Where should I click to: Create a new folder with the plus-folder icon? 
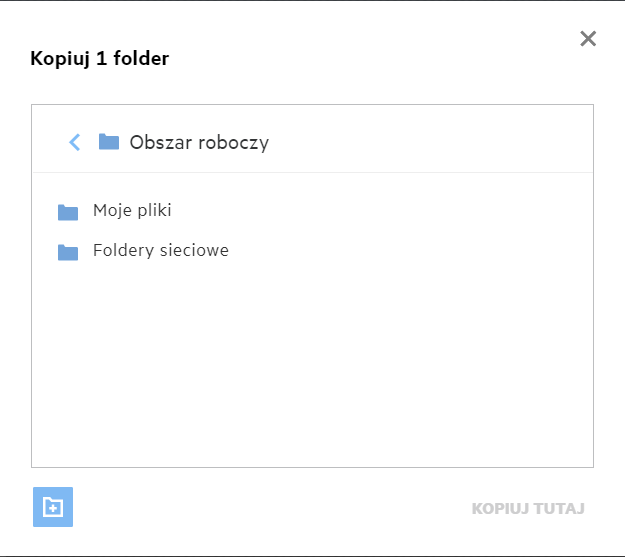(x=53, y=507)
